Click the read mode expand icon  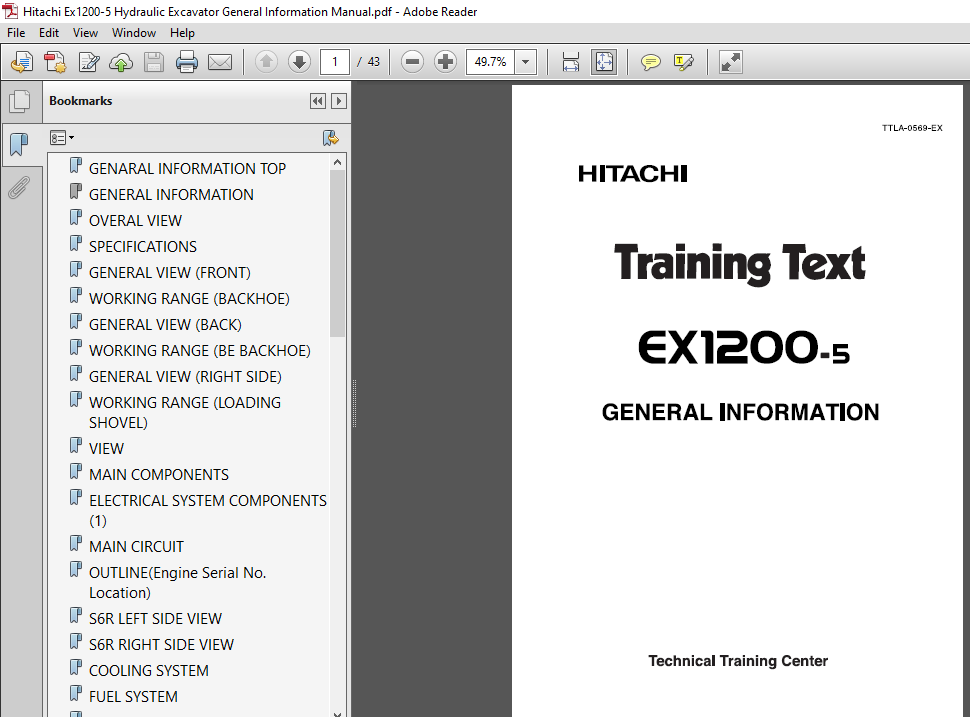point(731,62)
